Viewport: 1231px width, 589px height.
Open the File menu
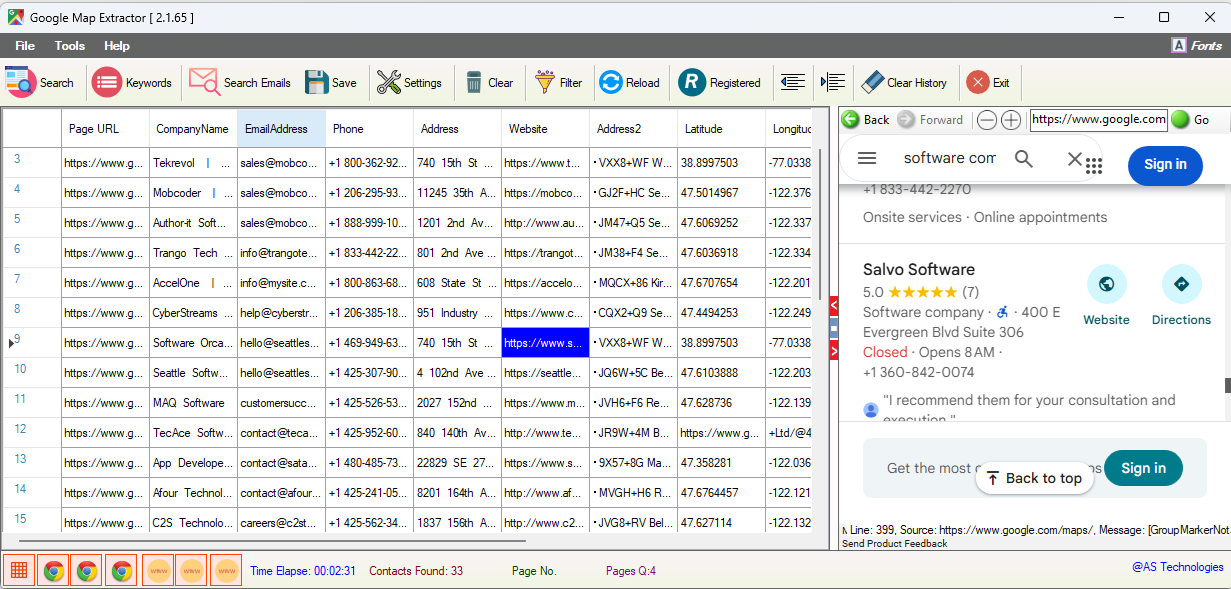pos(25,46)
